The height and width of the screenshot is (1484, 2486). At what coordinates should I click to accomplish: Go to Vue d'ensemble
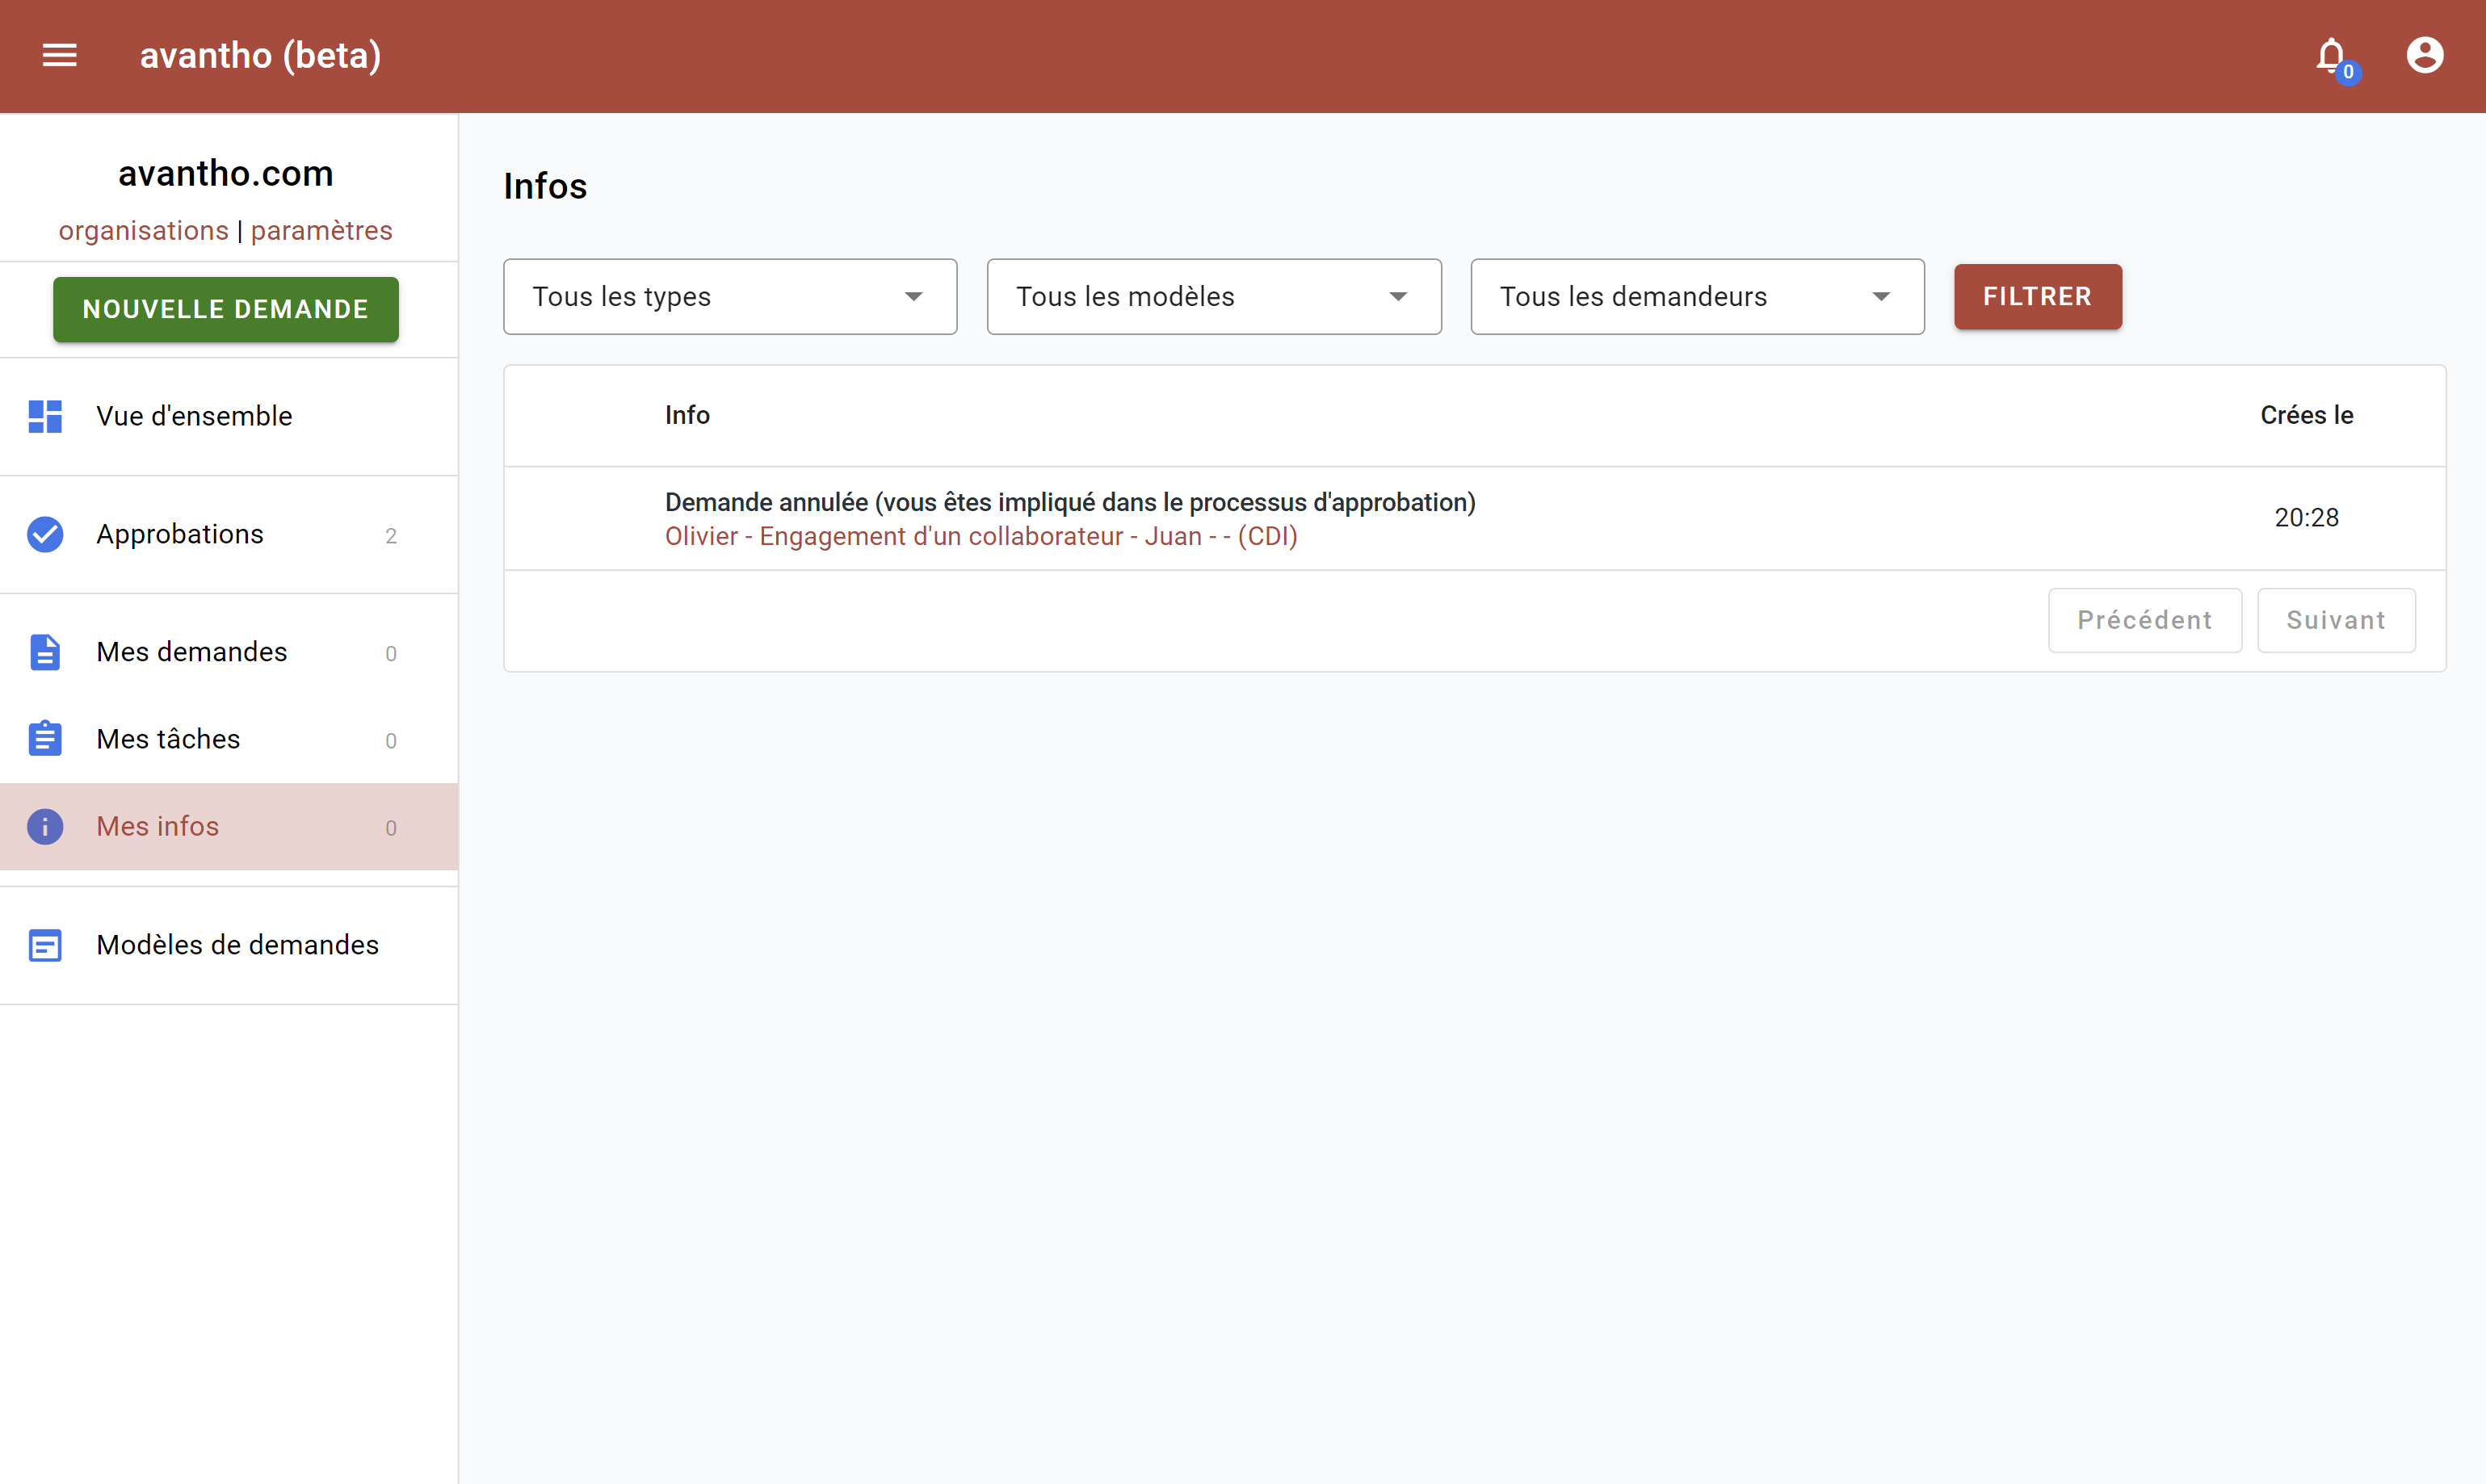(229, 416)
